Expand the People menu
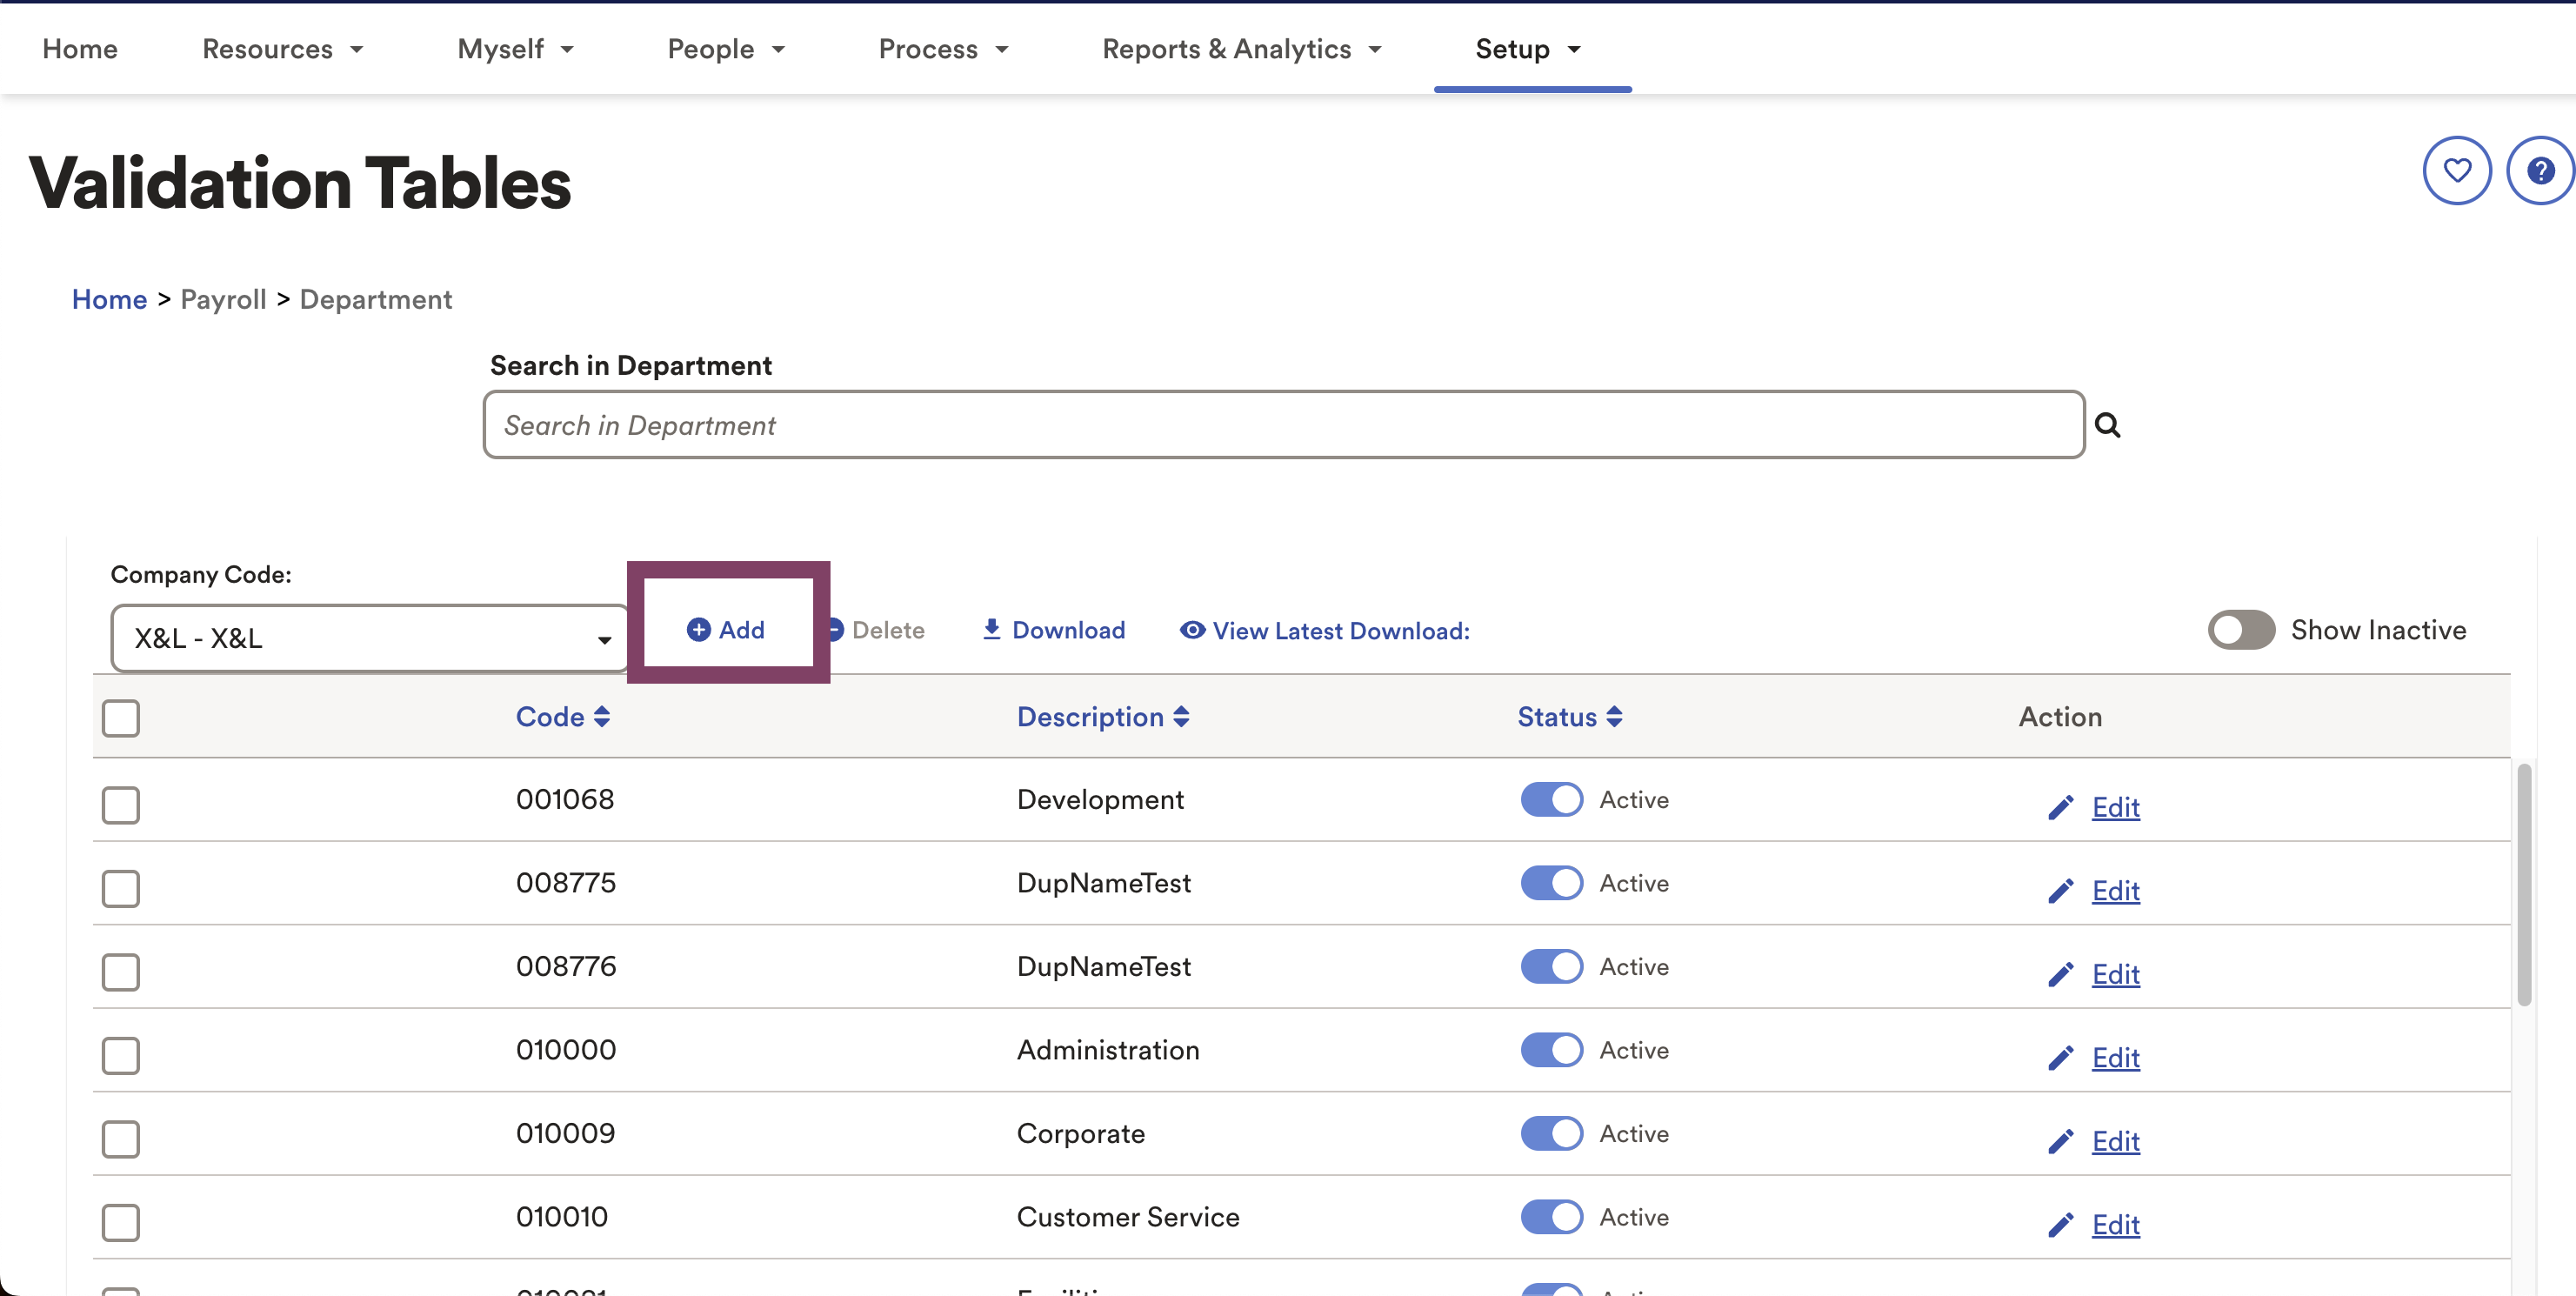Screen dimensions: 2576x1296 pos(727,49)
